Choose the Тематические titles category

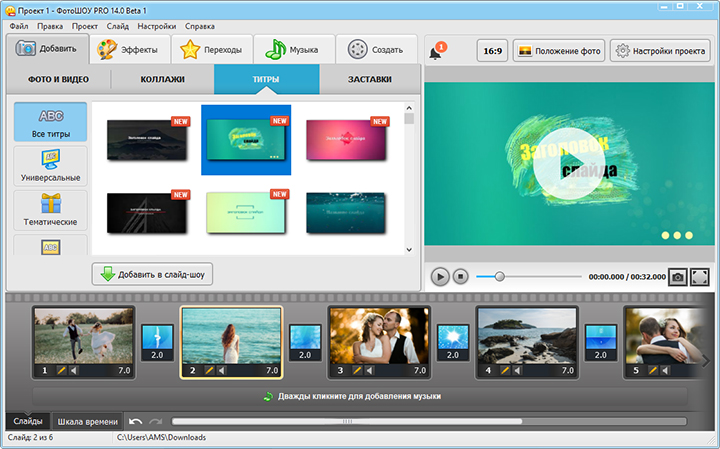point(50,211)
